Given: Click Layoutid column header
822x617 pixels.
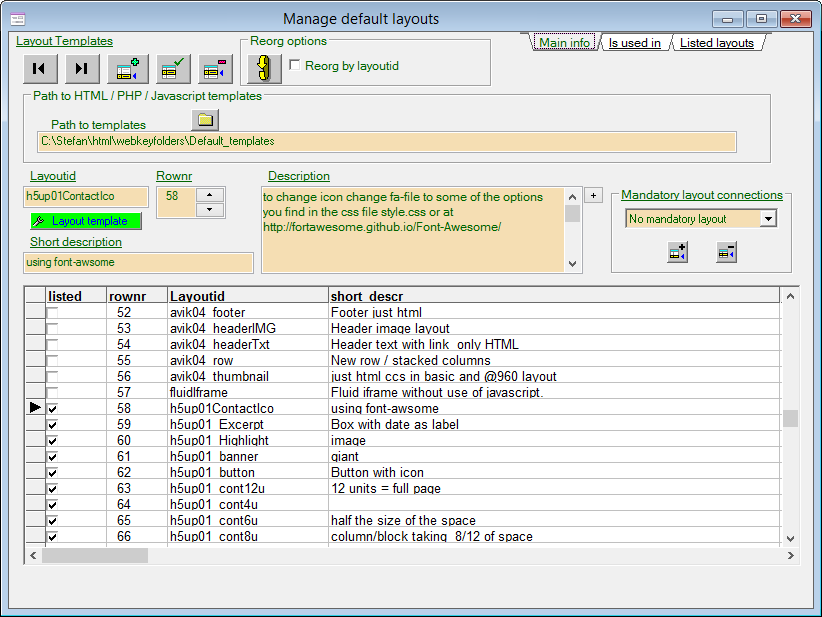Looking at the screenshot, I should (x=248, y=296).
